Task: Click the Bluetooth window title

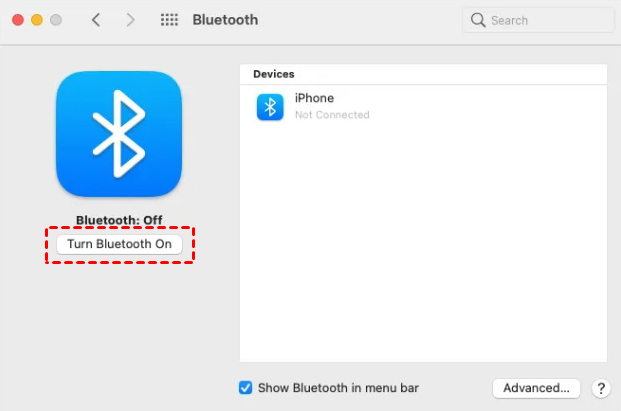Action: pos(225,20)
